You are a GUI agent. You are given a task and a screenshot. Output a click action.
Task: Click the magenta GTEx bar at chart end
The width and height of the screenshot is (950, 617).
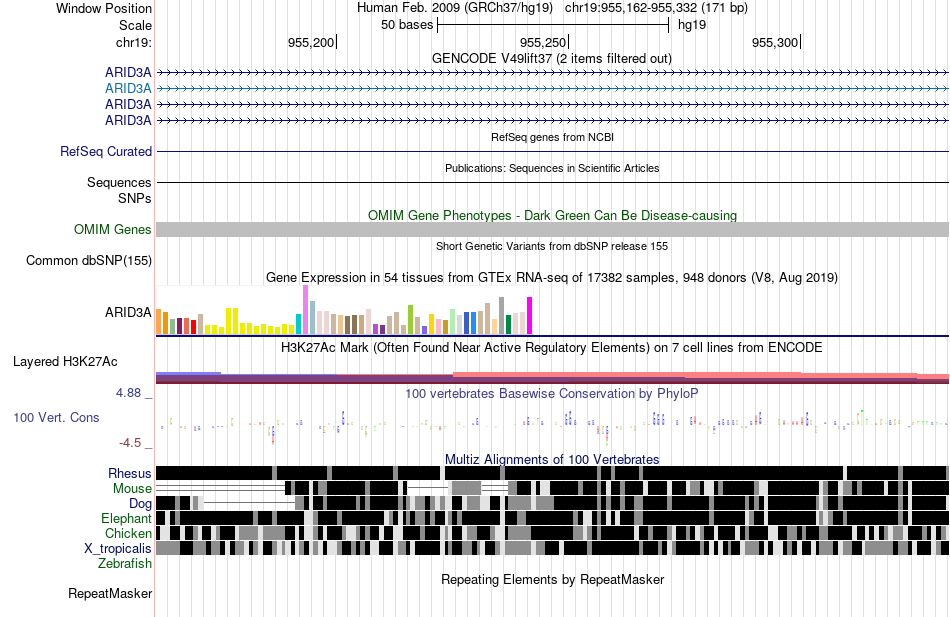click(x=530, y=316)
